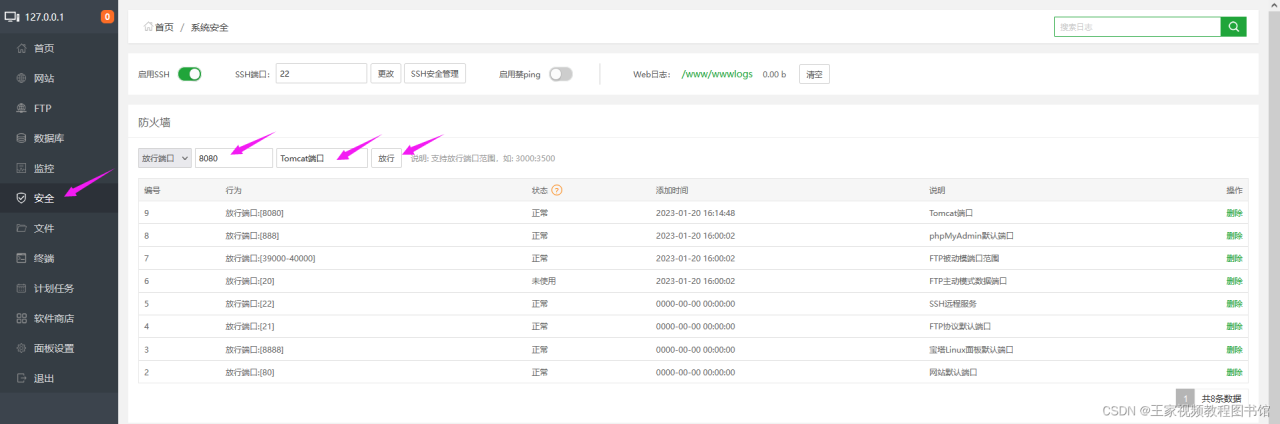
Task: Click the status column help question icon
Action: 557,190
